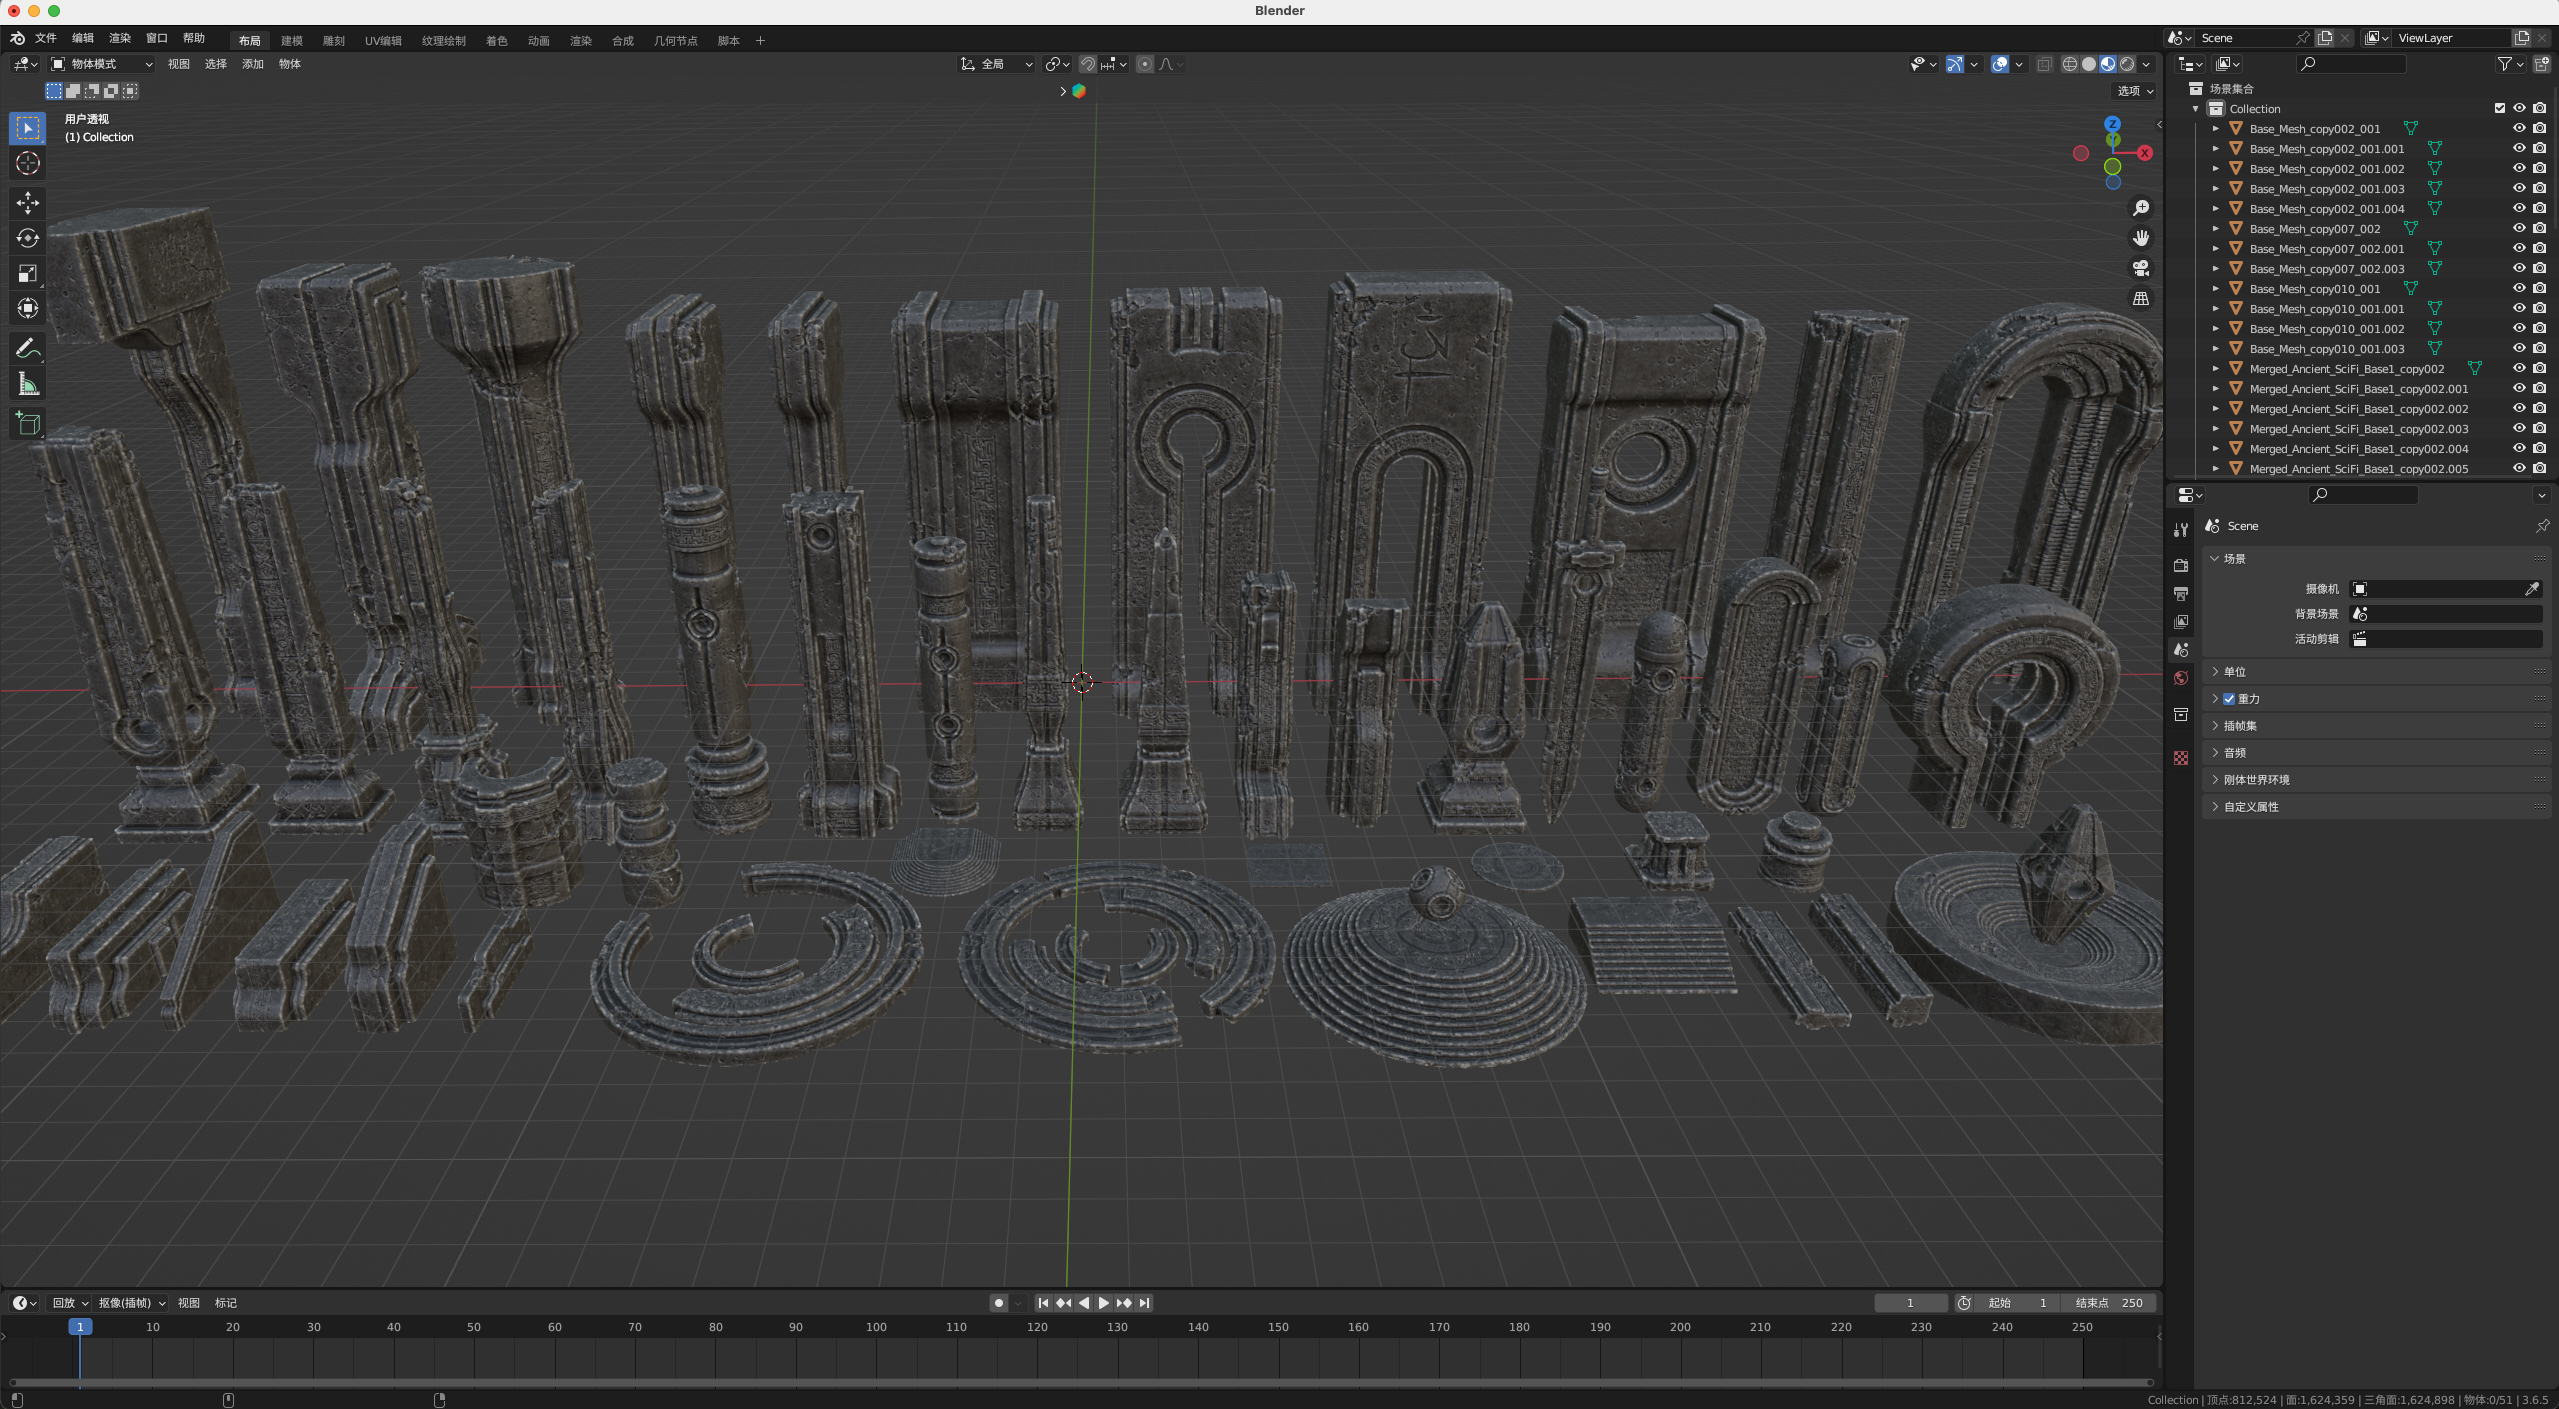2559x1409 pixels.
Task: Toggle snapping magnet icon
Action: (1088, 64)
